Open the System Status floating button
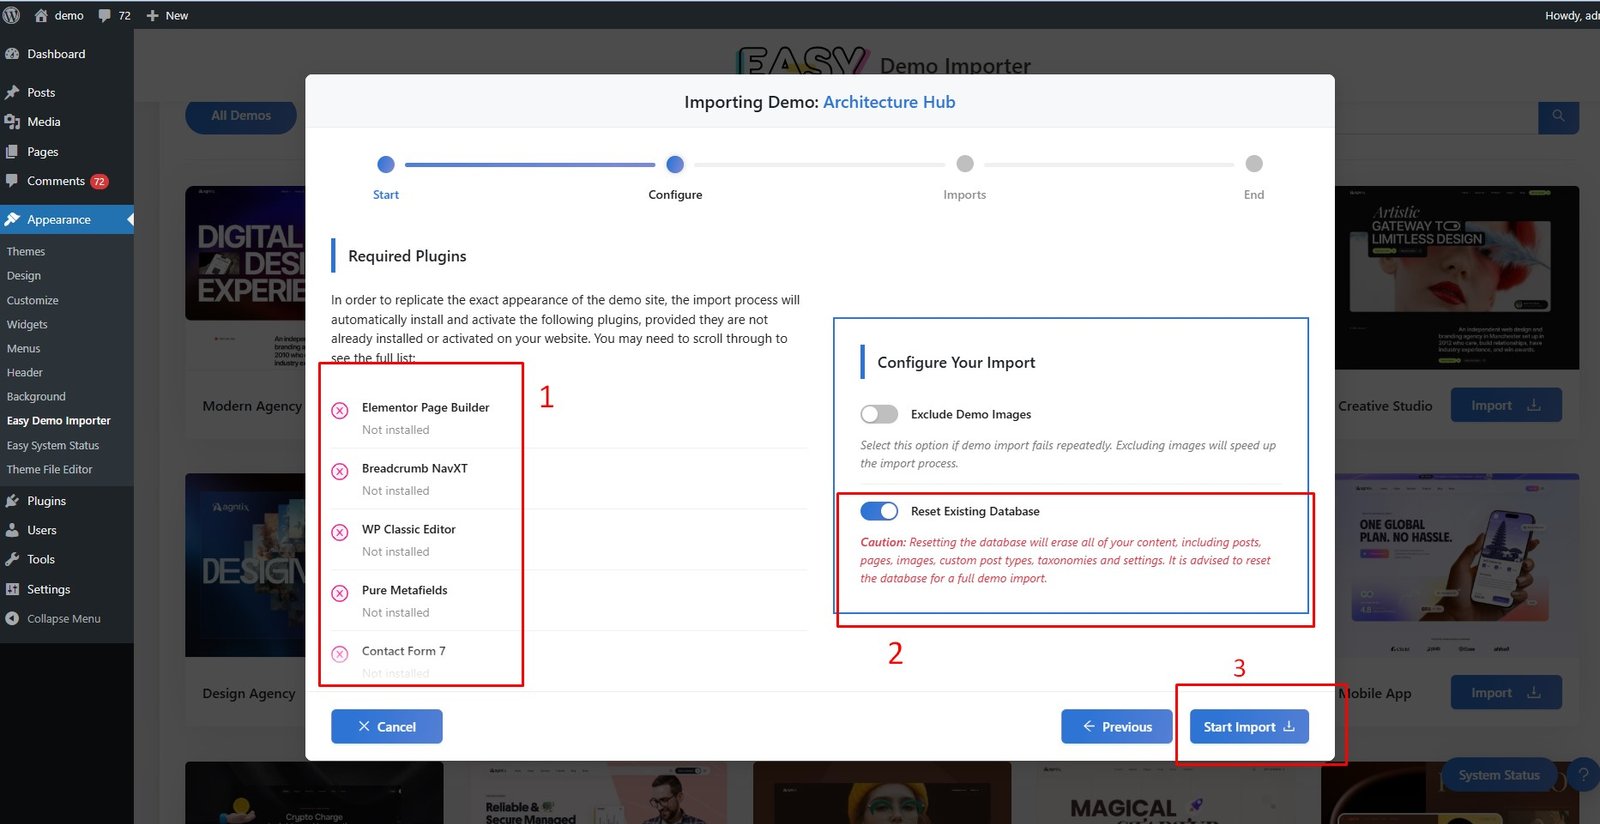This screenshot has height=824, width=1600. (1499, 775)
